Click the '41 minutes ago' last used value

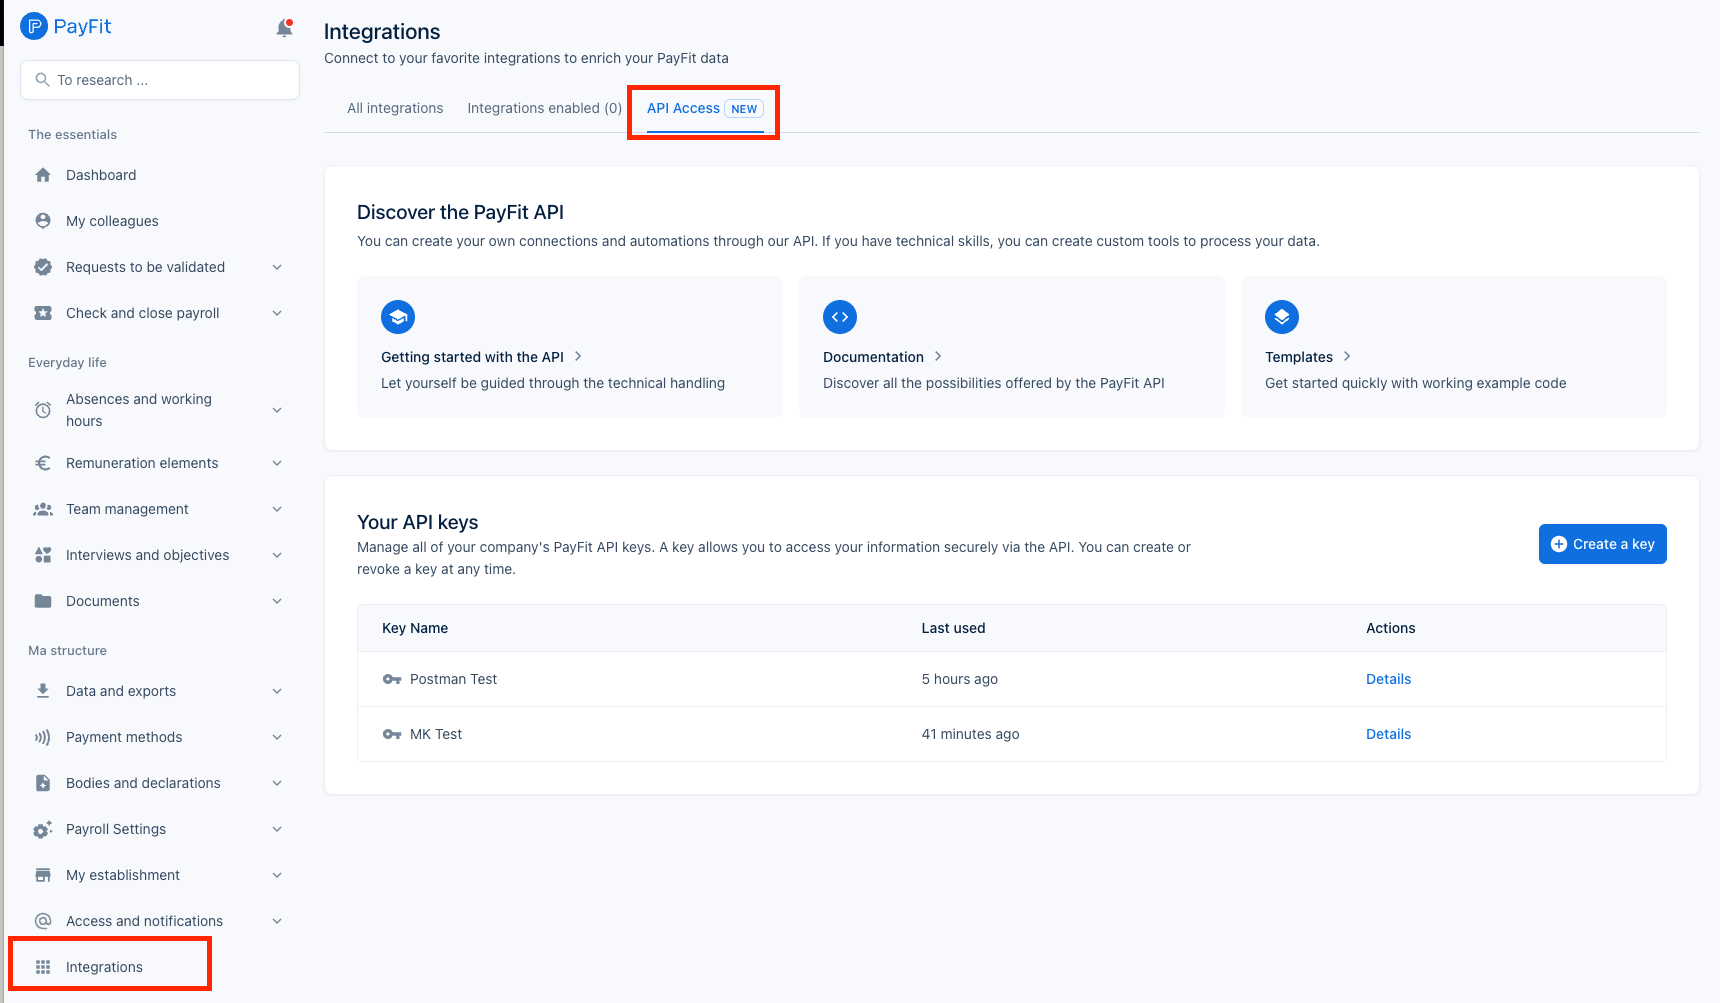pyautogui.click(x=970, y=734)
